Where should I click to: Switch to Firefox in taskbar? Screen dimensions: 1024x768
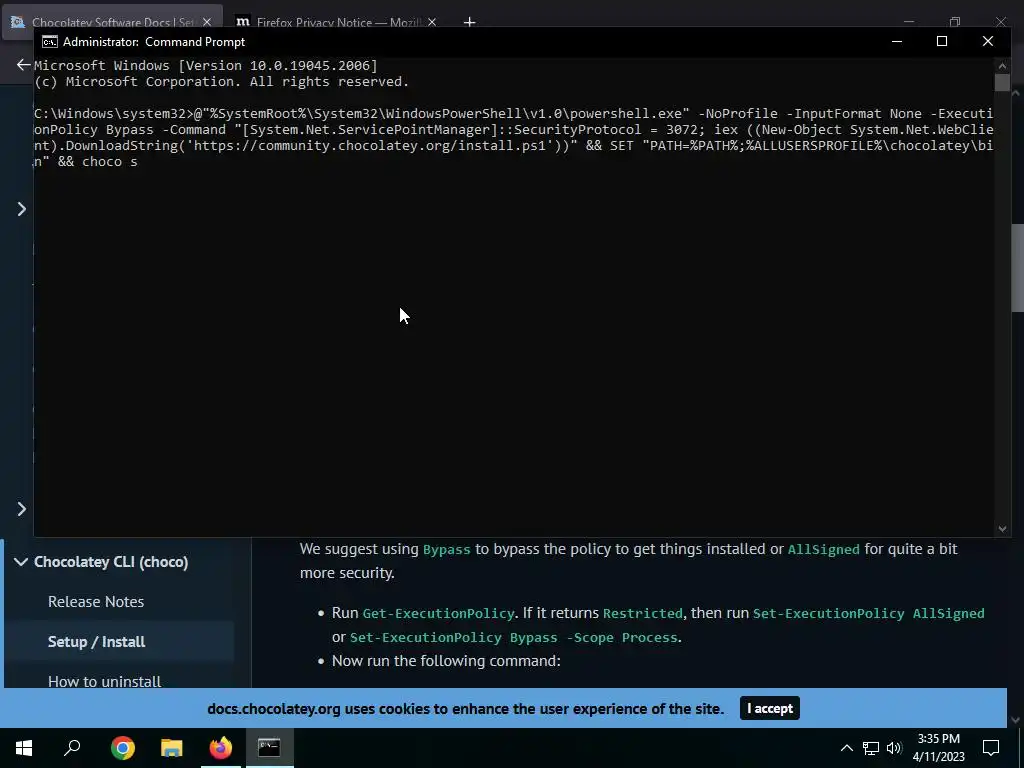coord(221,748)
